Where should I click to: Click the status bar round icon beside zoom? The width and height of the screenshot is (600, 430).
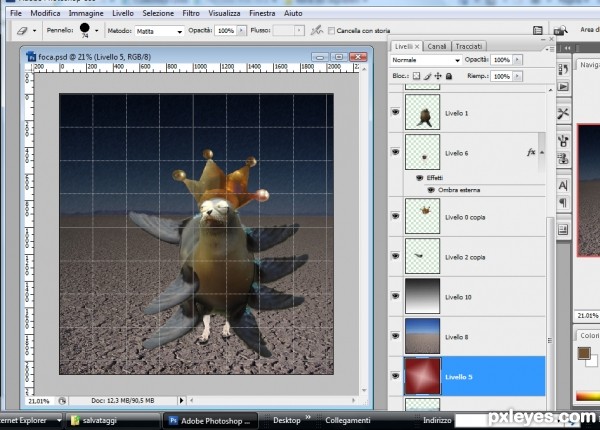[62, 401]
